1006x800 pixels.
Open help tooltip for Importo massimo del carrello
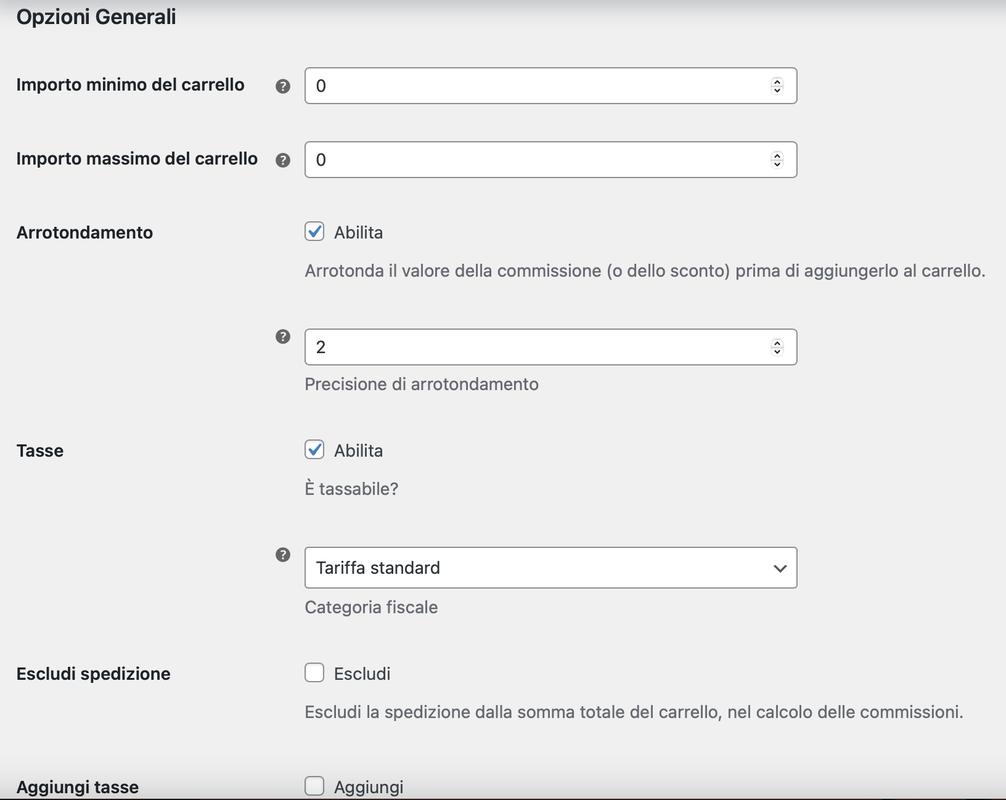coord(283,160)
